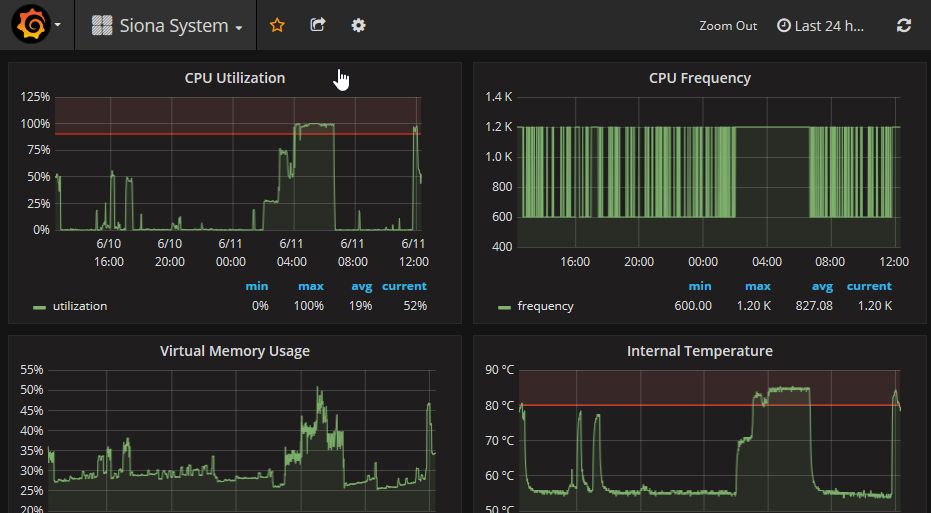Image resolution: width=931 pixels, height=513 pixels.
Task: Sort CPU Frequency legend by current column
Action: [x=869, y=286]
